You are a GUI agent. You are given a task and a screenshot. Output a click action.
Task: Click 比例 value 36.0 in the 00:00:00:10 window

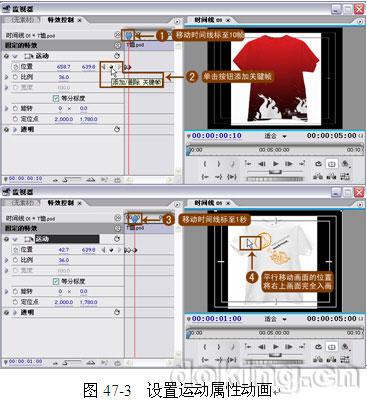64,77
